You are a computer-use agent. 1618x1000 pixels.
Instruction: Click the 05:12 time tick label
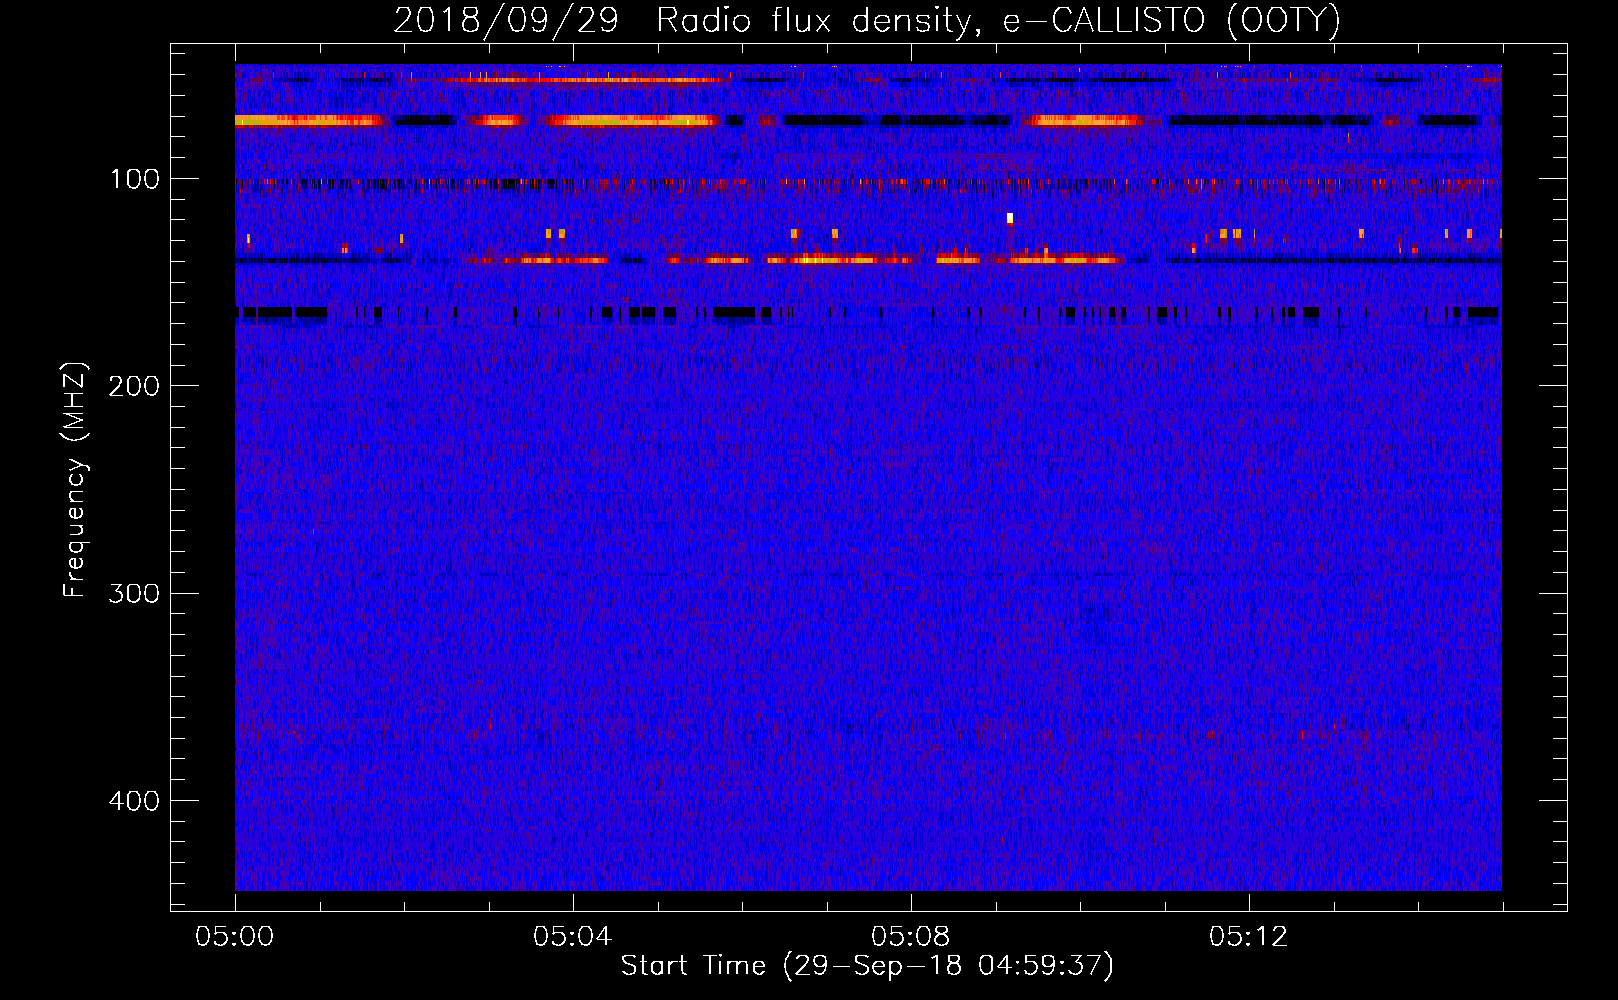coord(1248,937)
